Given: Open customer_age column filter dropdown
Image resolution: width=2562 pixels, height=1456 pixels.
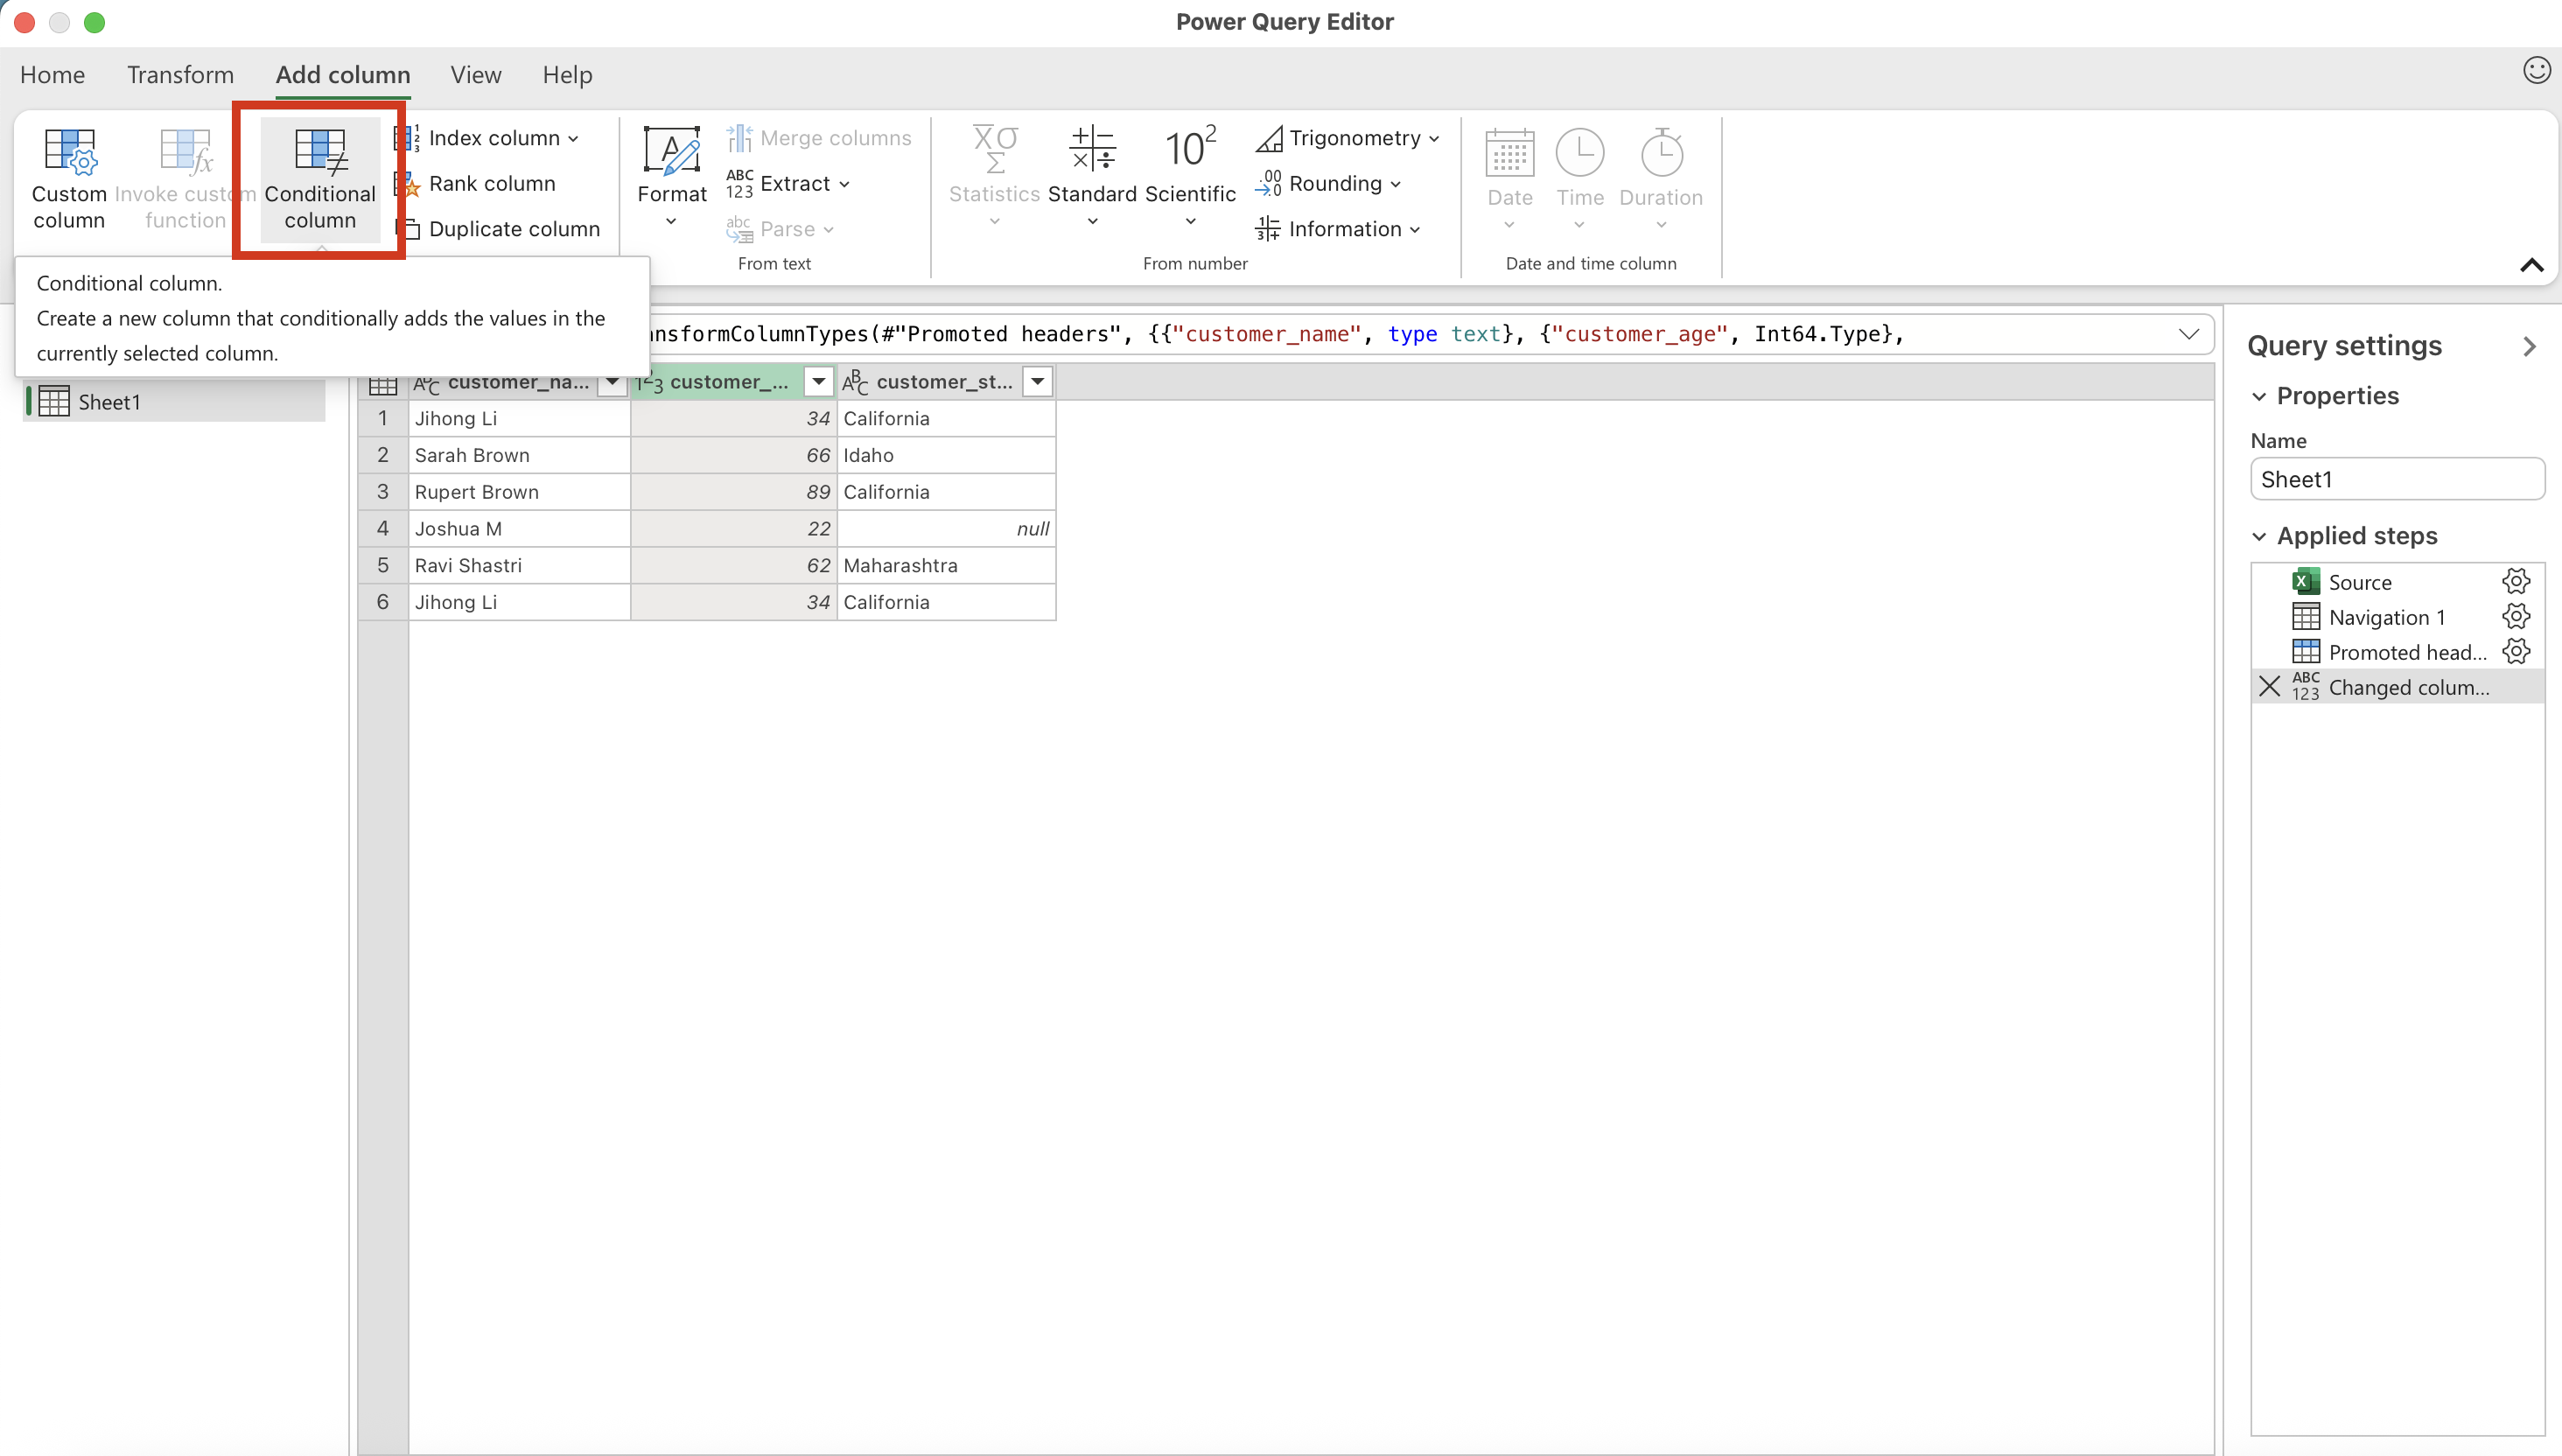Looking at the screenshot, I should tap(818, 382).
